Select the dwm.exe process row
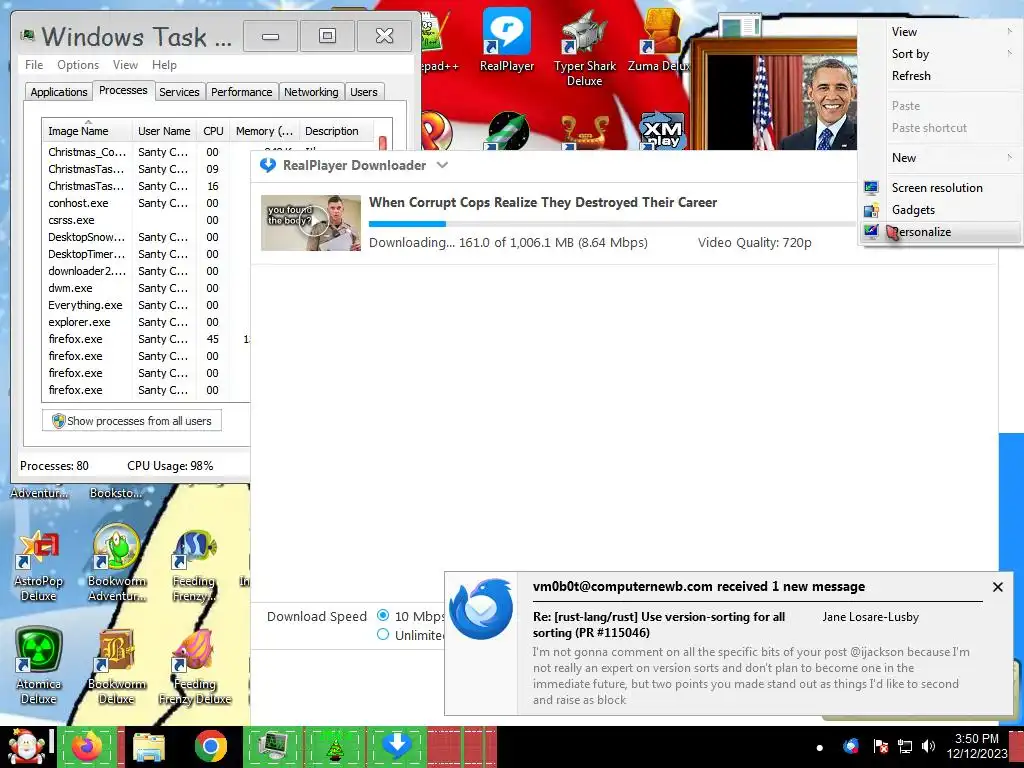 pyautogui.click(x=147, y=288)
